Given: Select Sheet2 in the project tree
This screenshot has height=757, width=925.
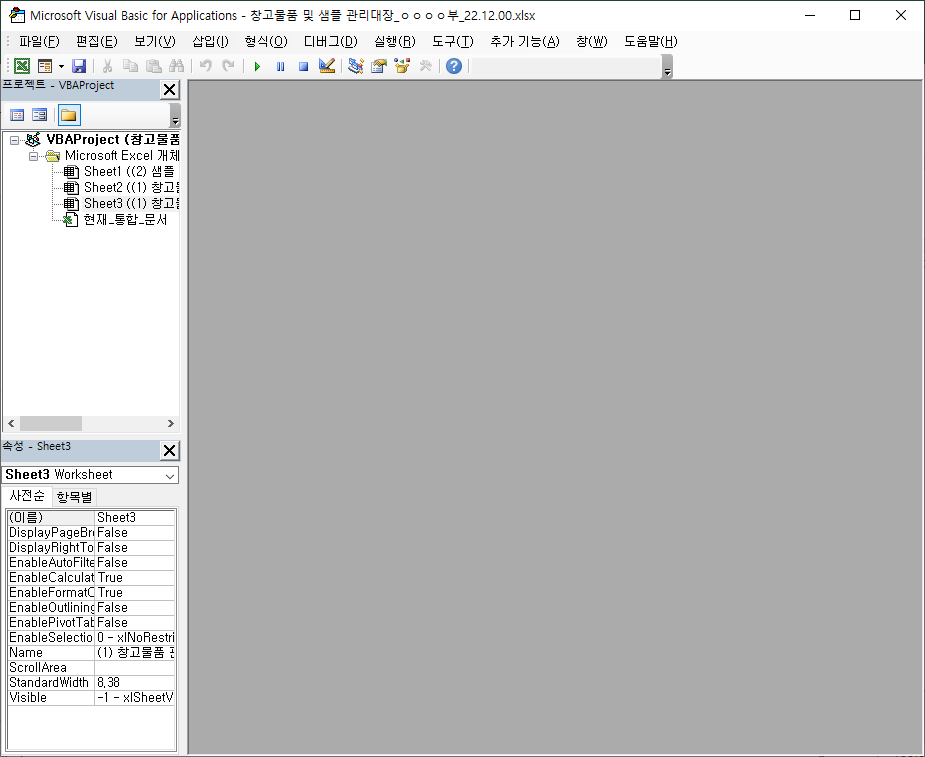Looking at the screenshot, I should pyautogui.click(x=132, y=188).
